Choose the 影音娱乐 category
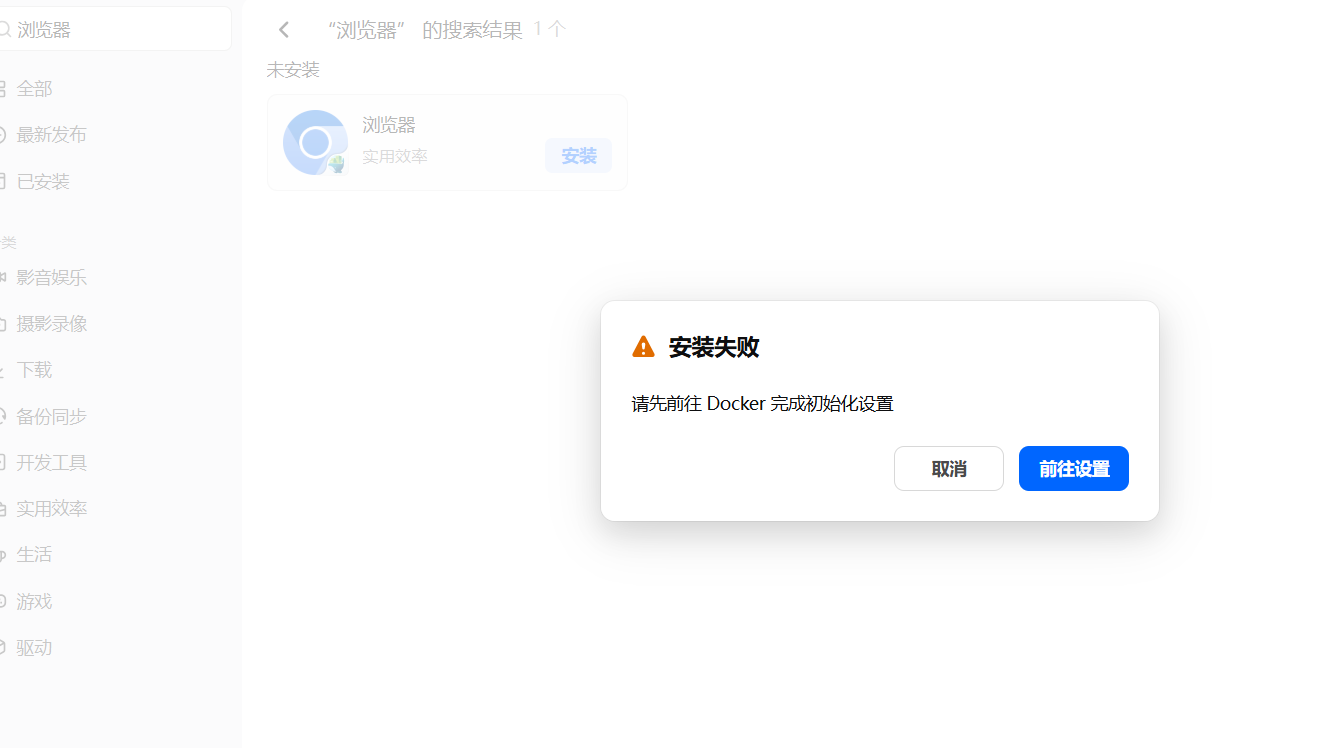 [51, 277]
